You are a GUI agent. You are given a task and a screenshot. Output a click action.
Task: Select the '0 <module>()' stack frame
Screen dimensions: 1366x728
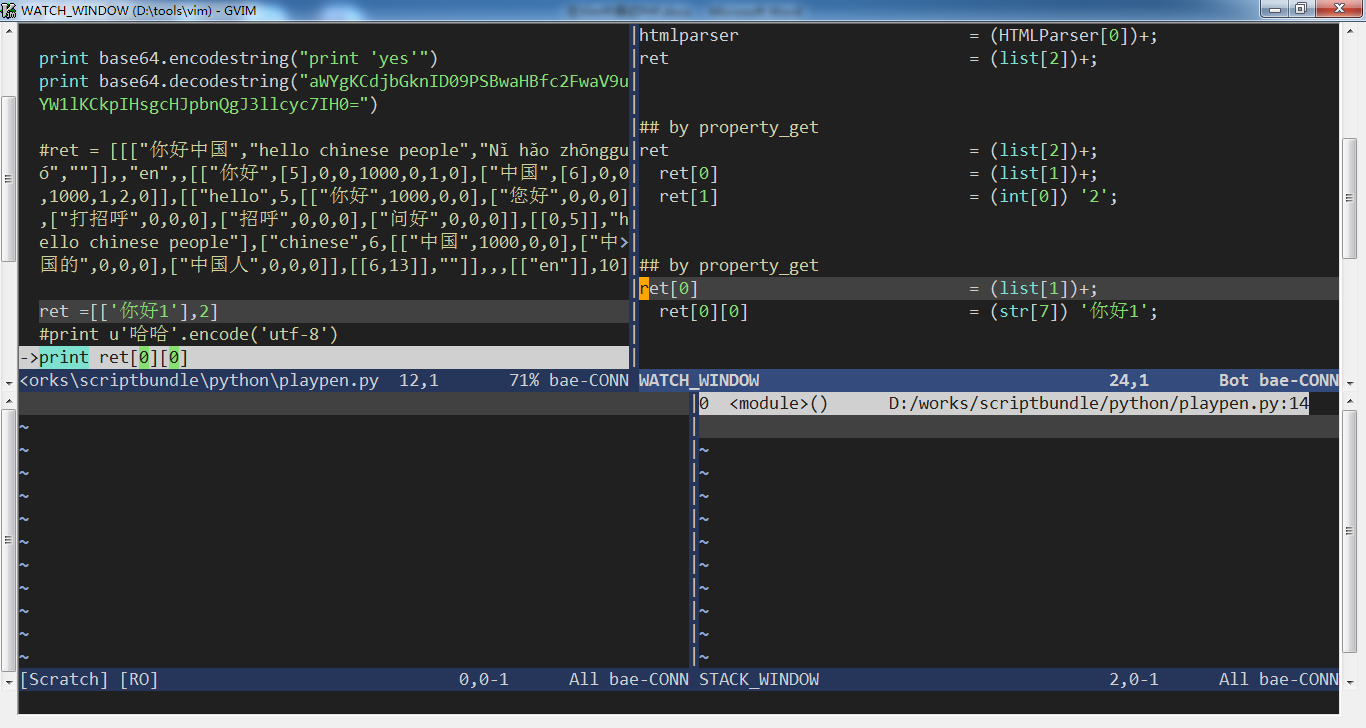point(764,404)
